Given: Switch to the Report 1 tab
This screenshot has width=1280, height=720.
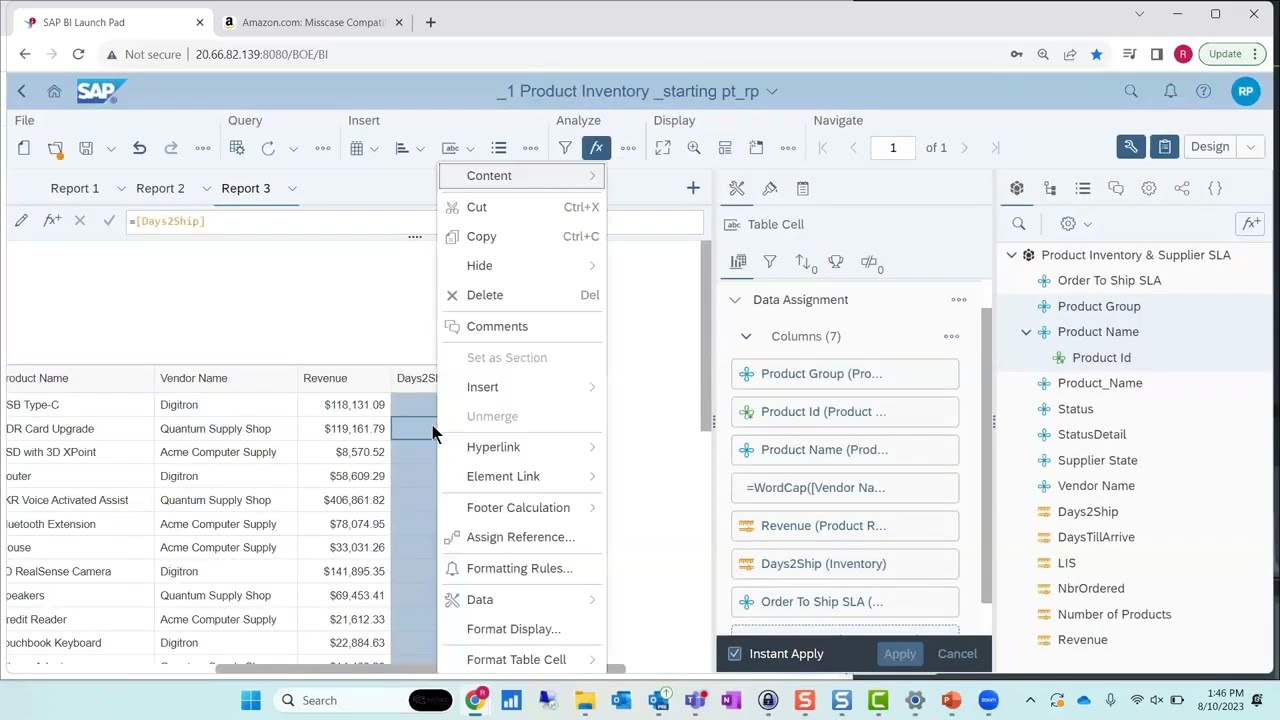Looking at the screenshot, I should click(75, 188).
